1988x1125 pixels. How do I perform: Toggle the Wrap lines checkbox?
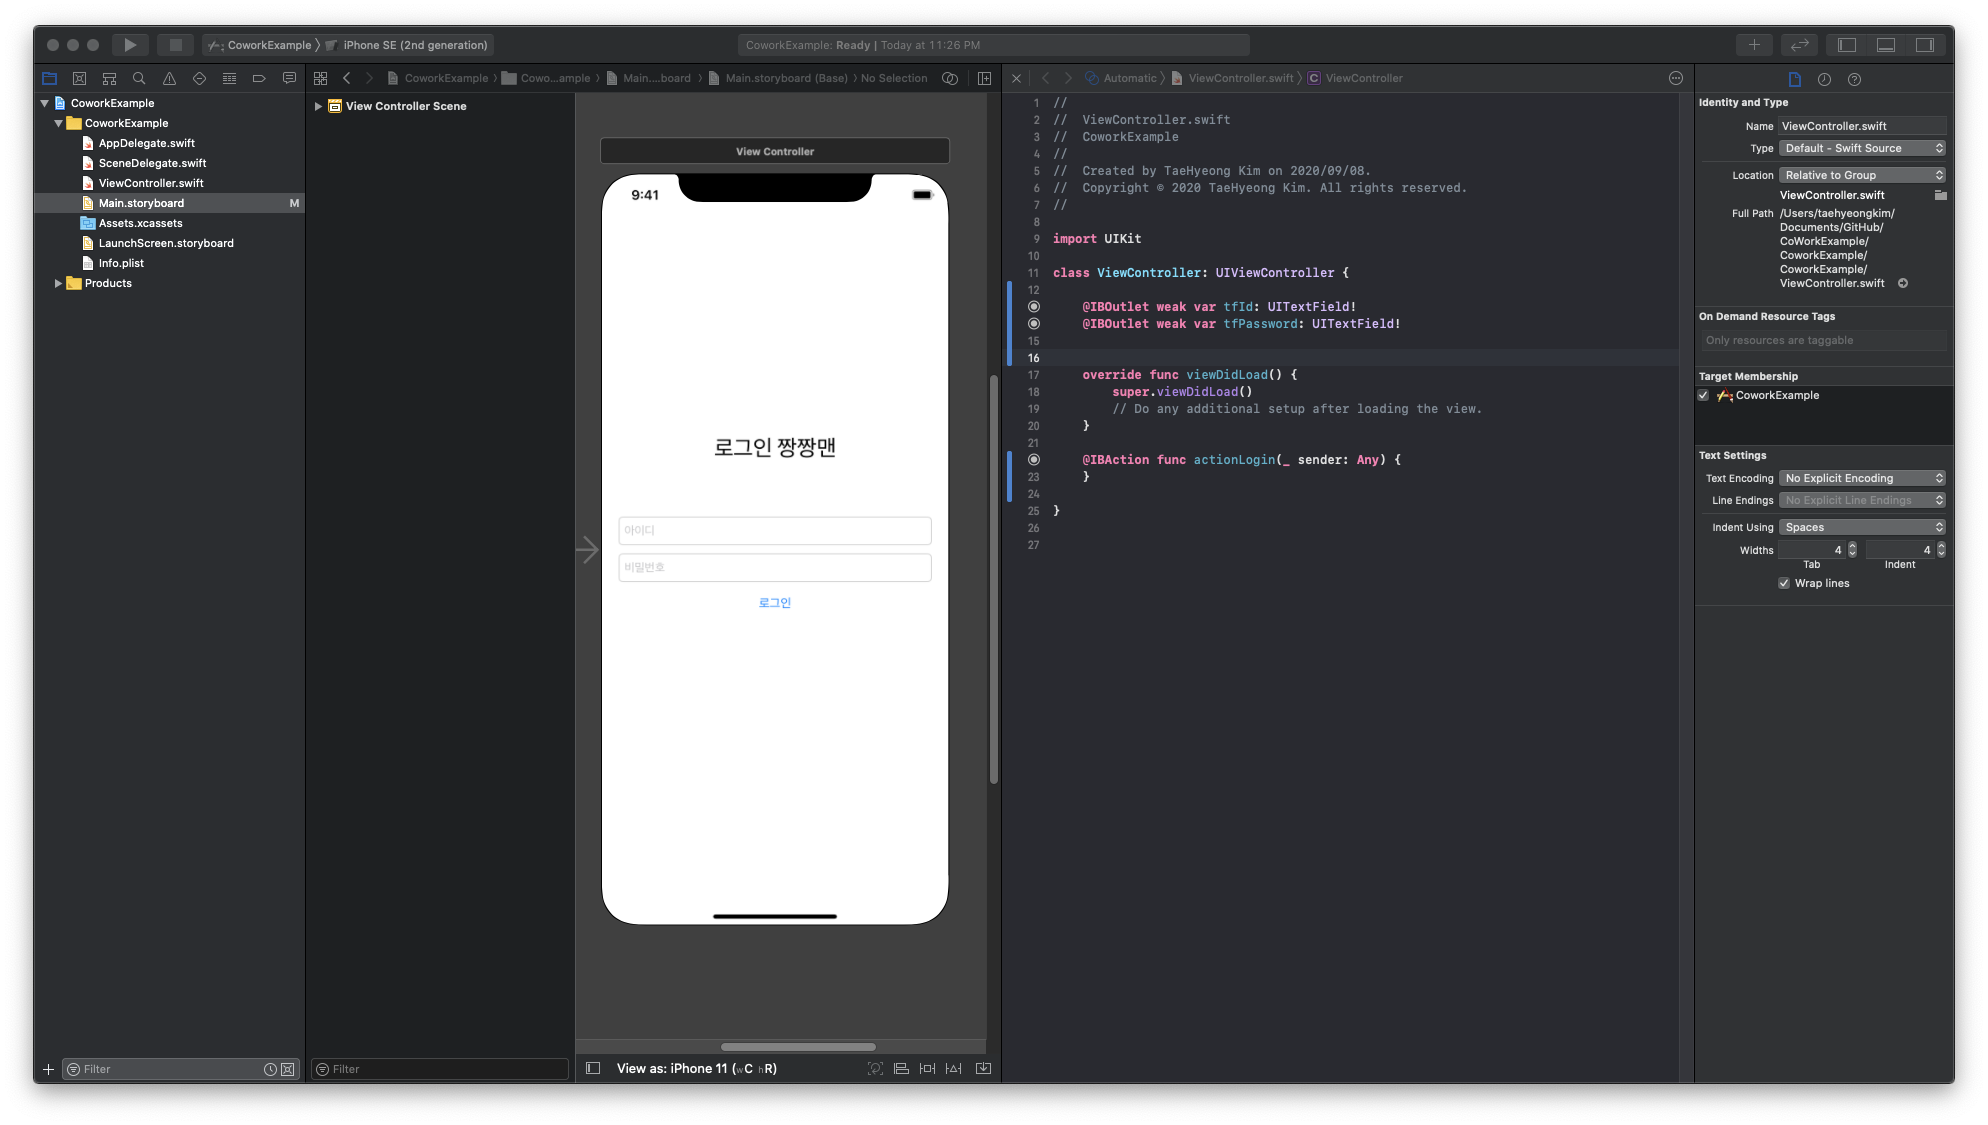[1784, 583]
